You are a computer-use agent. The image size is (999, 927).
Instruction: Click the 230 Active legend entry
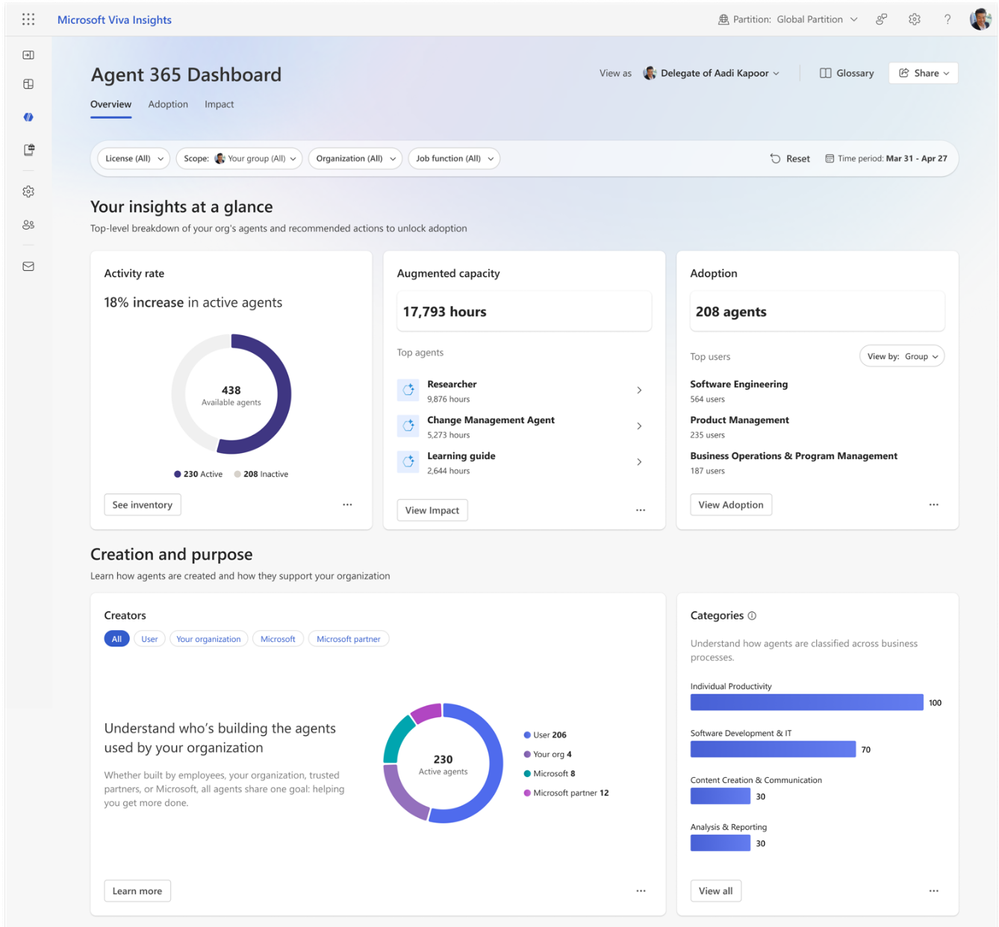[x=198, y=474]
